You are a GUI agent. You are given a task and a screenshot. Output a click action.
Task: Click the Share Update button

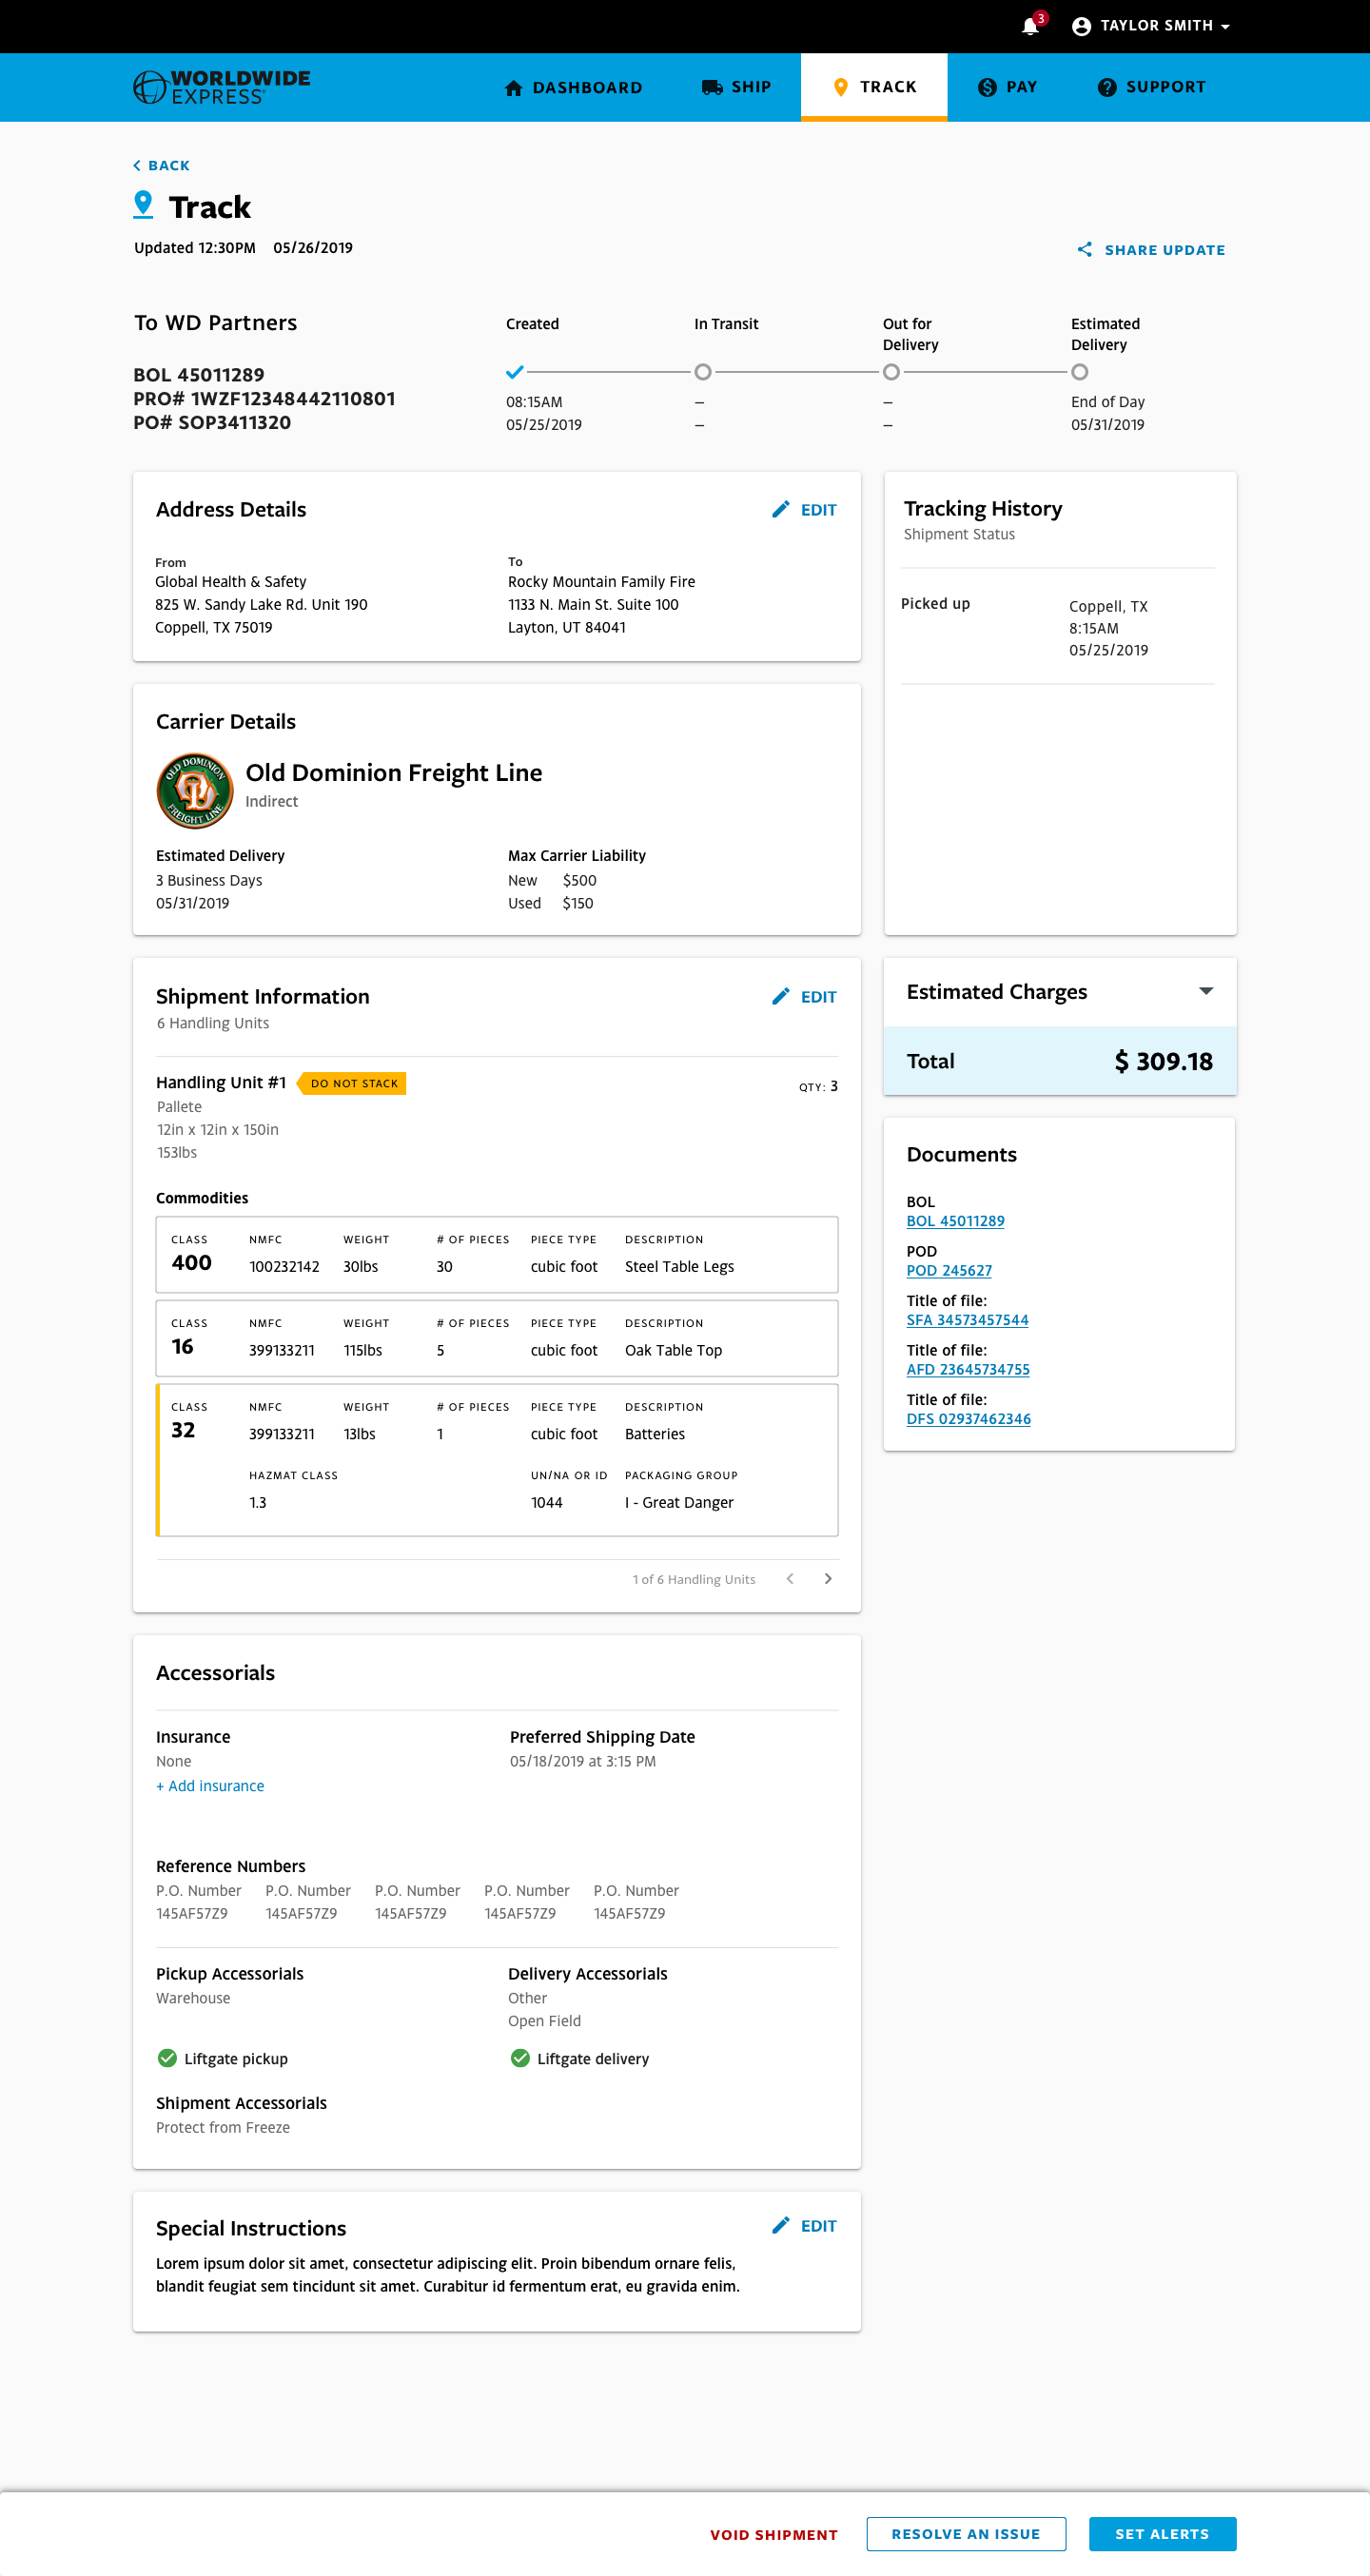[1151, 249]
